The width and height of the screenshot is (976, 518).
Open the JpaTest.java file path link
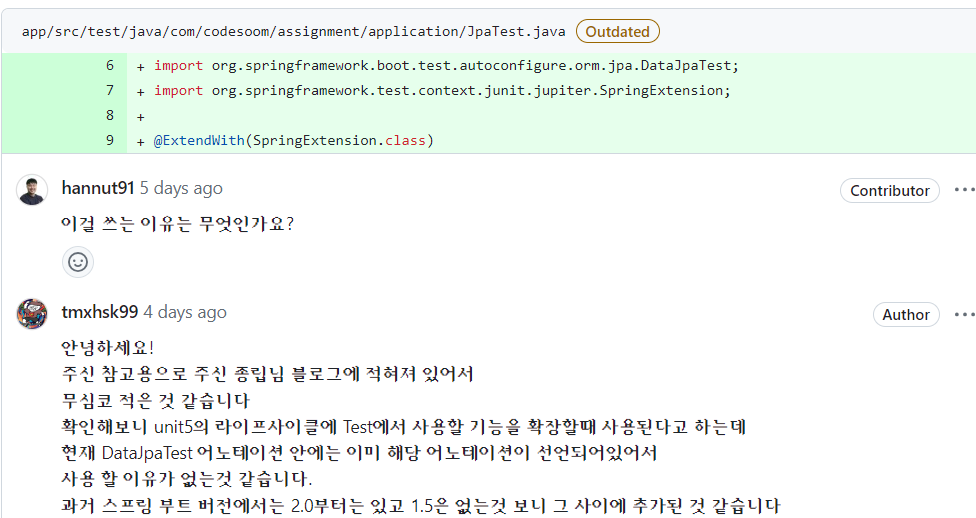293,32
